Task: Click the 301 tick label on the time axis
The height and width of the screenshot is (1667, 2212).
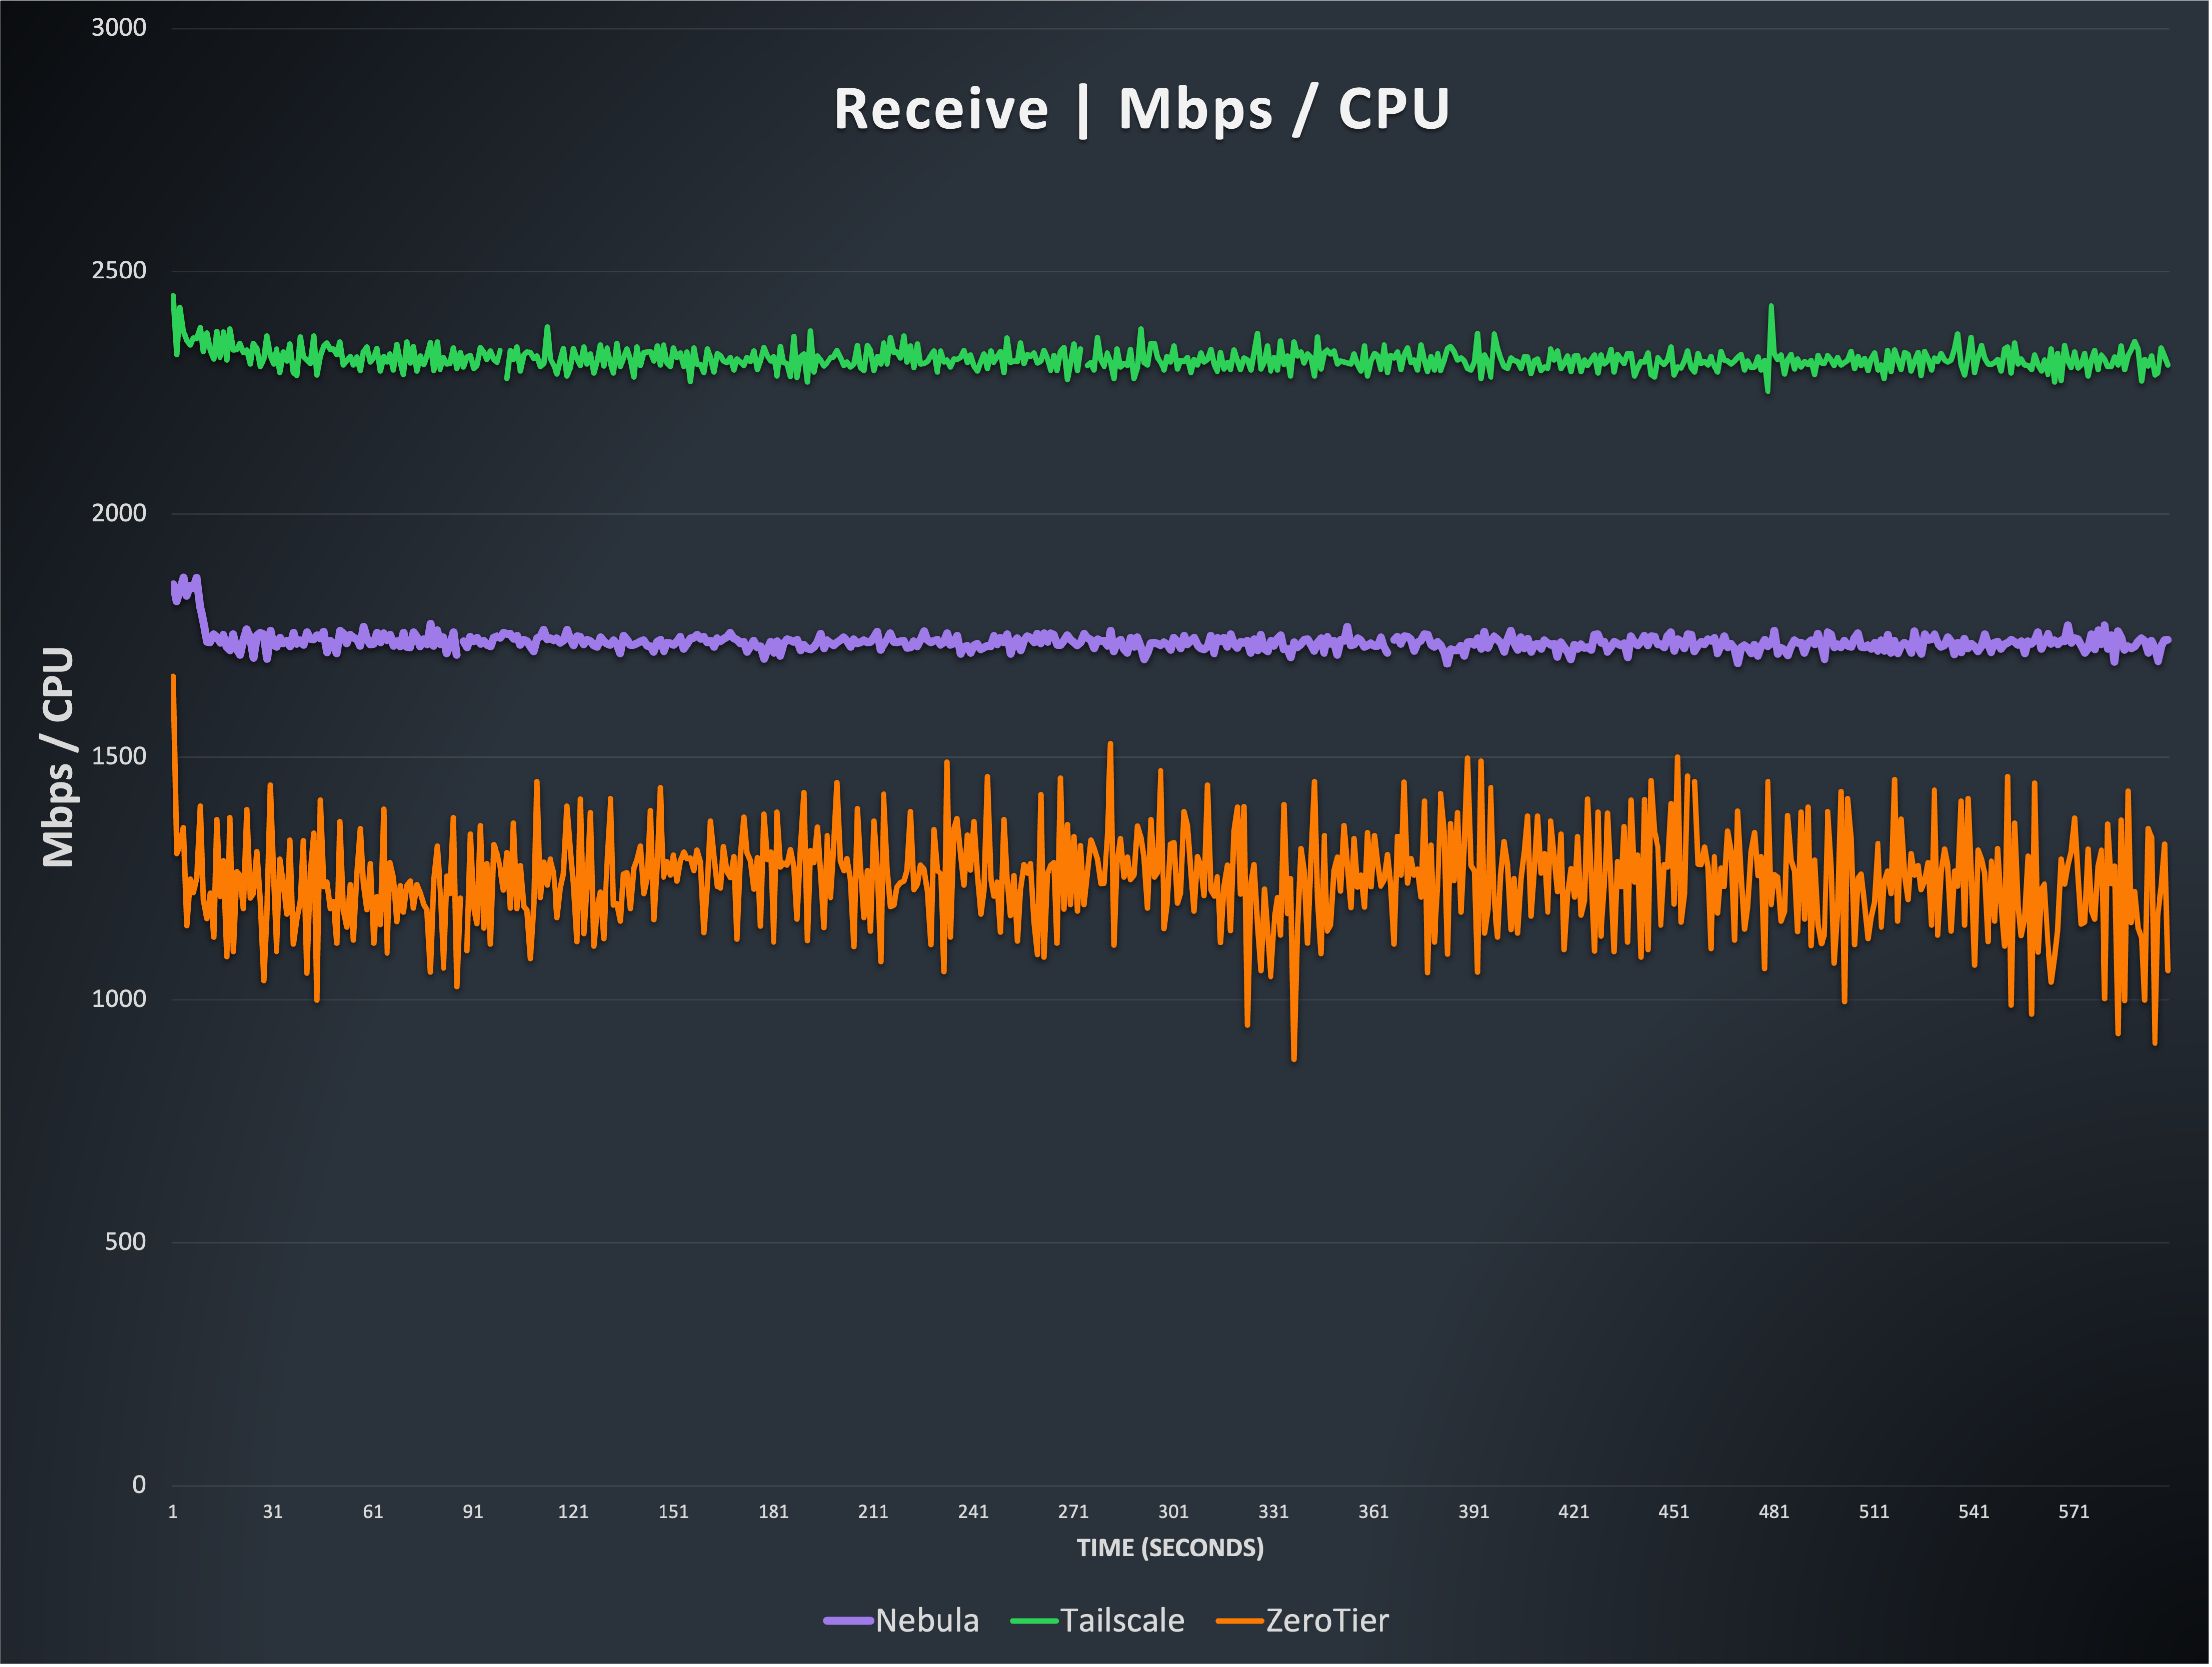Action: pyautogui.click(x=1173, y=1512)
